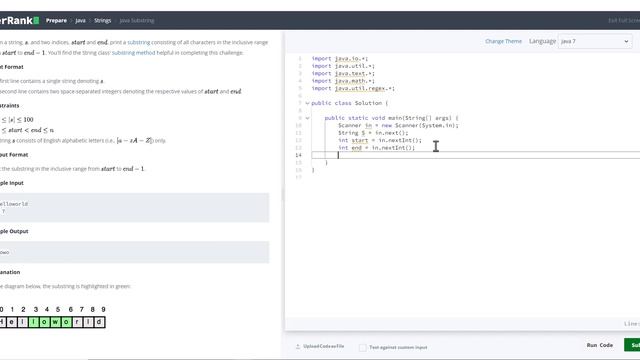Click the HackerRank logo
The image size is (640, 360).
(19, 20)
